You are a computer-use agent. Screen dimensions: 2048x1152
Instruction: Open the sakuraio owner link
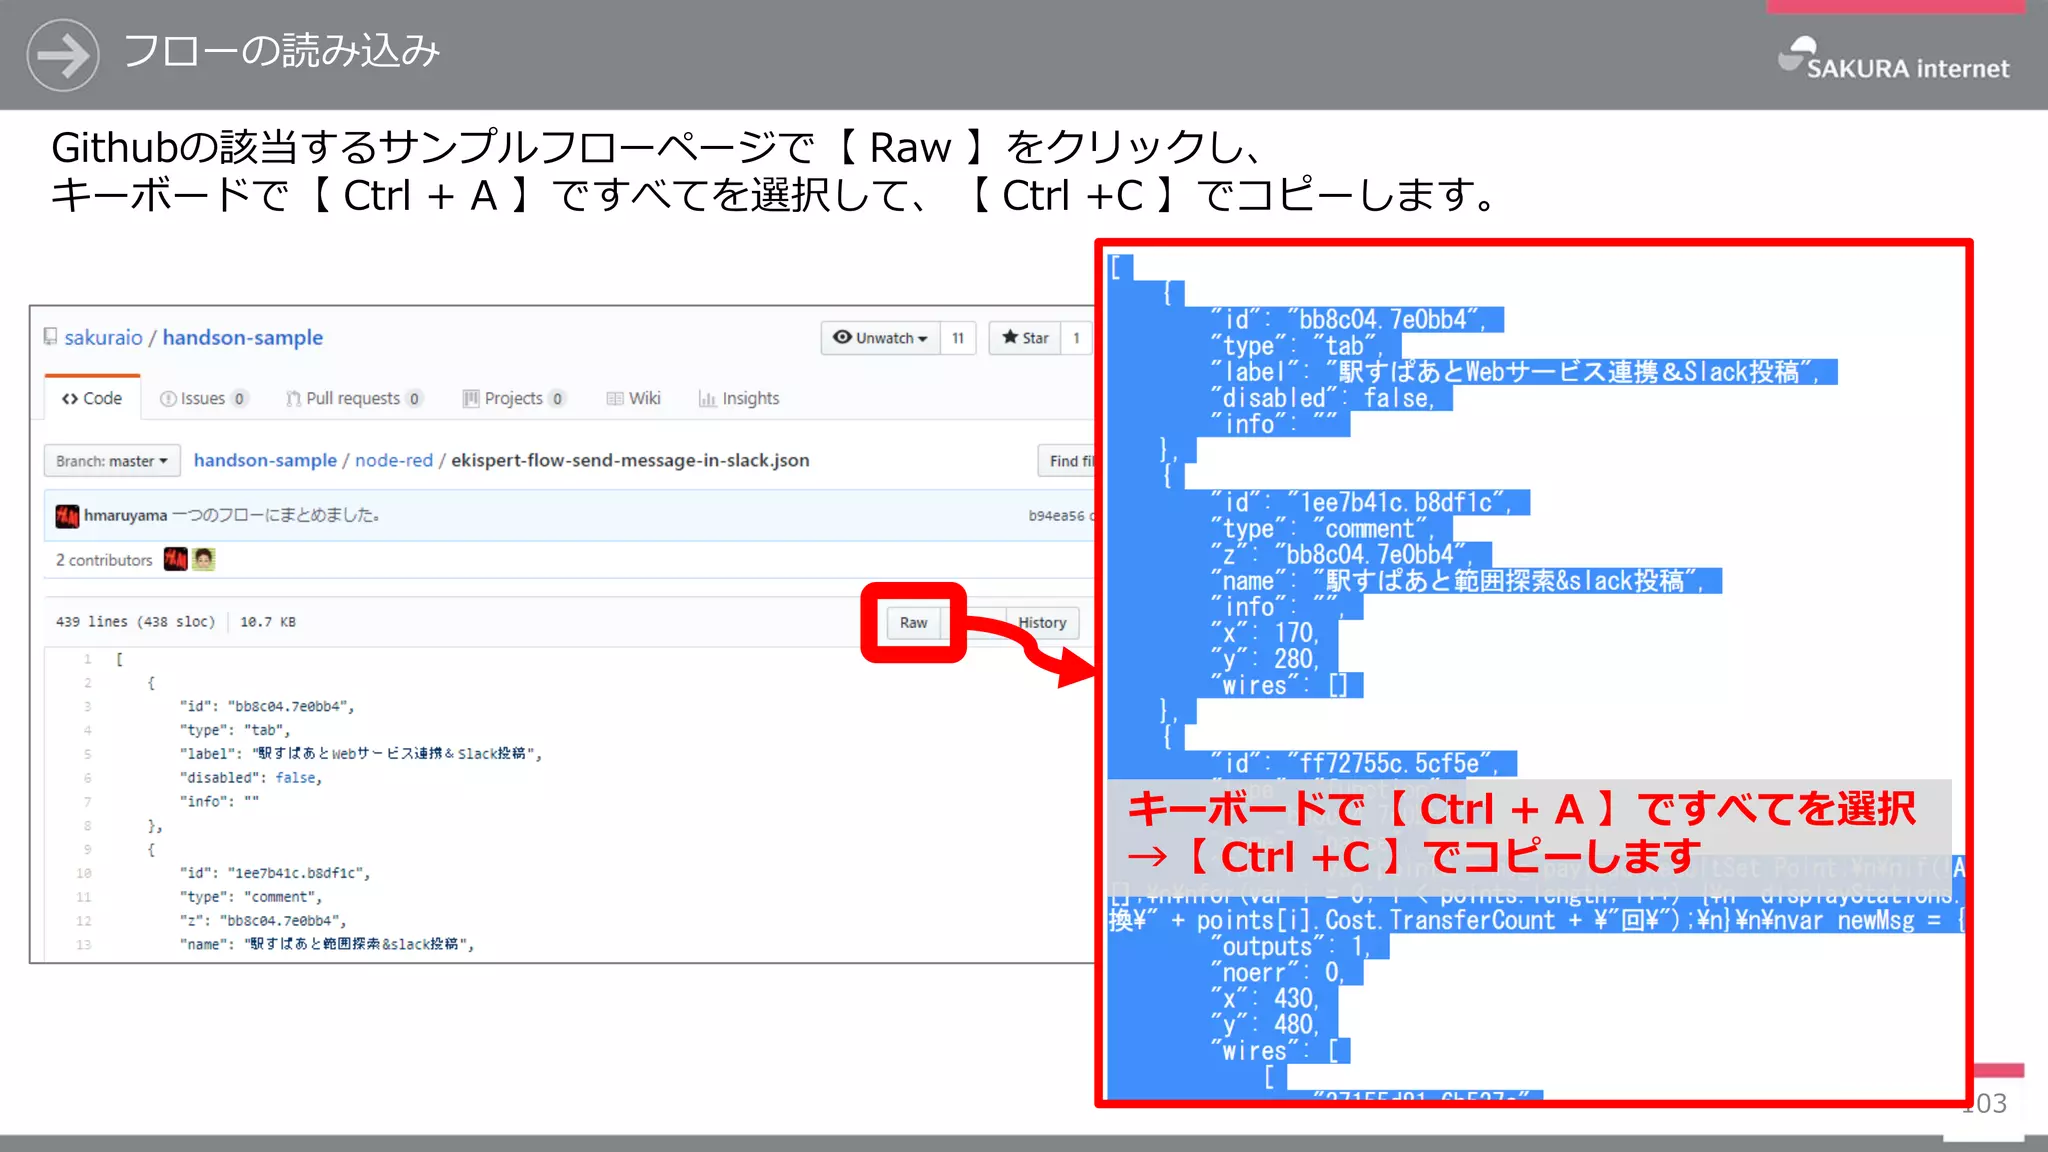click(x=104, y=337)
